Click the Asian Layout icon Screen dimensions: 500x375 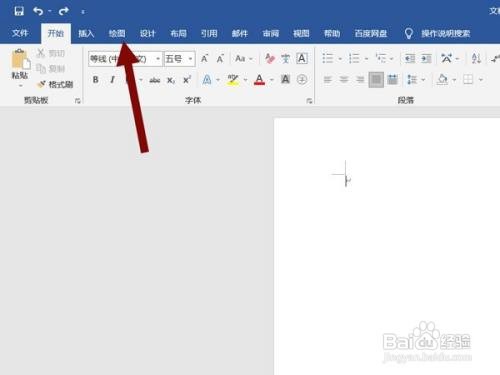446,58
